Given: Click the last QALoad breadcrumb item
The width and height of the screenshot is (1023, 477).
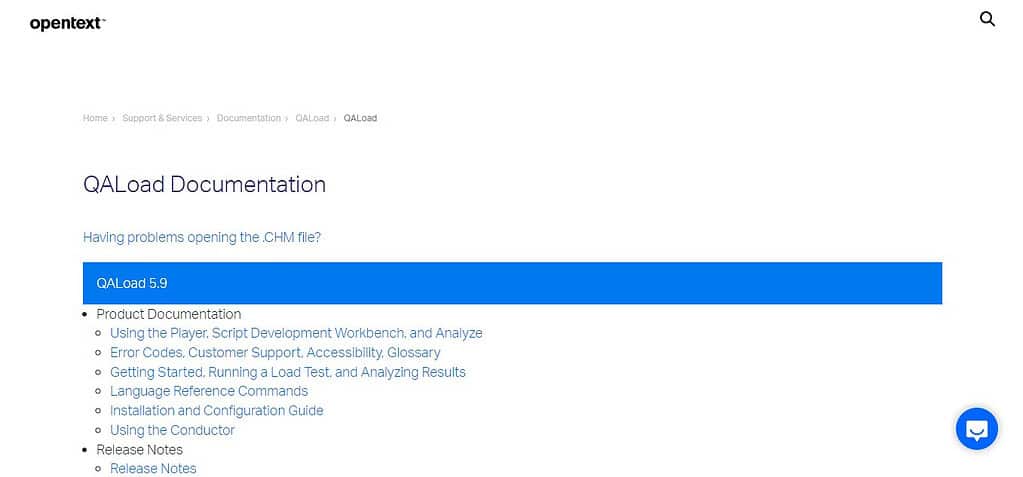Looking at the screenshot, I should 360,118.
